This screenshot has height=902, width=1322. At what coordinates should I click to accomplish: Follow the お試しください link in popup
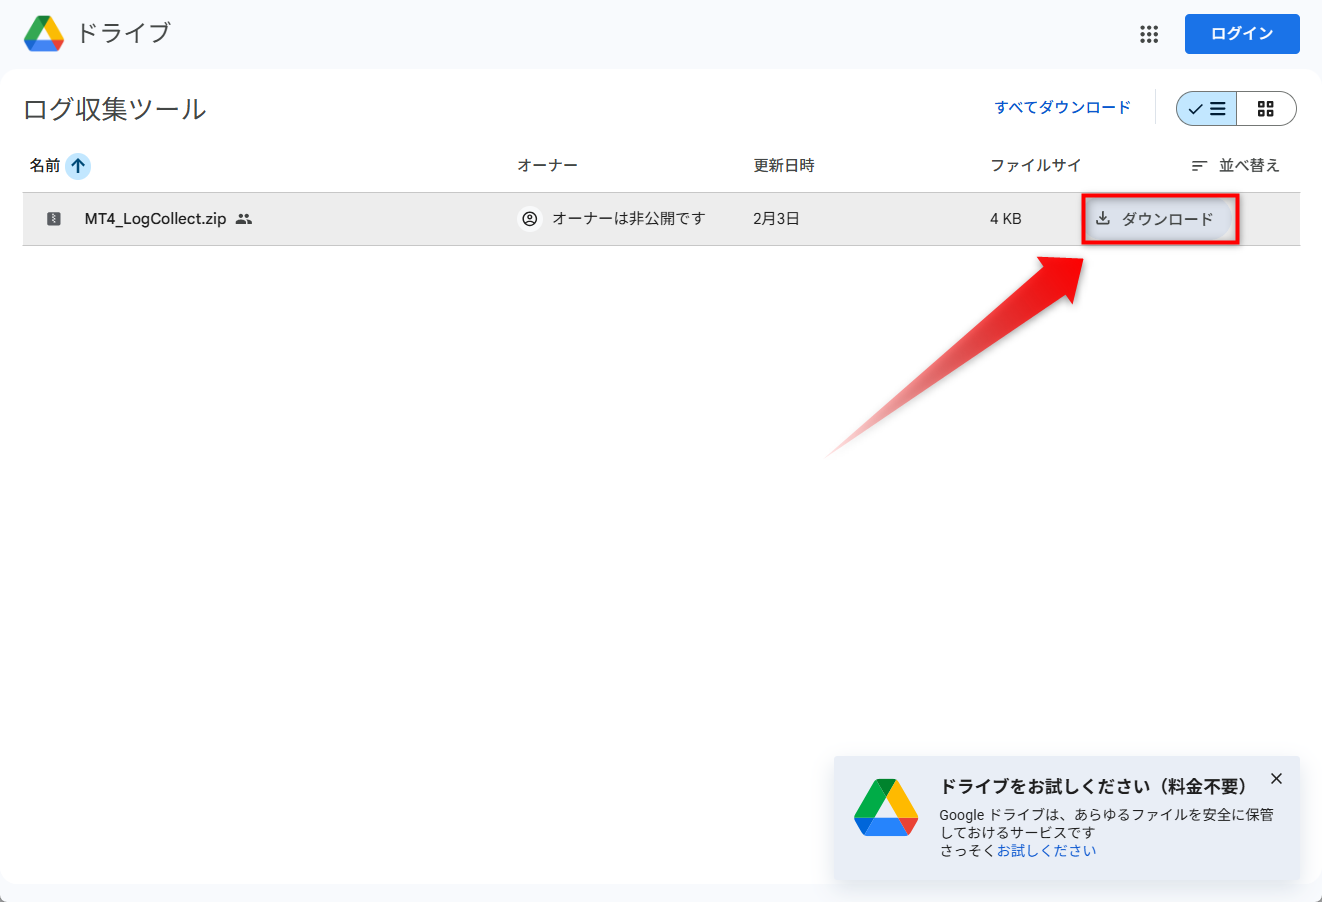1046,851
